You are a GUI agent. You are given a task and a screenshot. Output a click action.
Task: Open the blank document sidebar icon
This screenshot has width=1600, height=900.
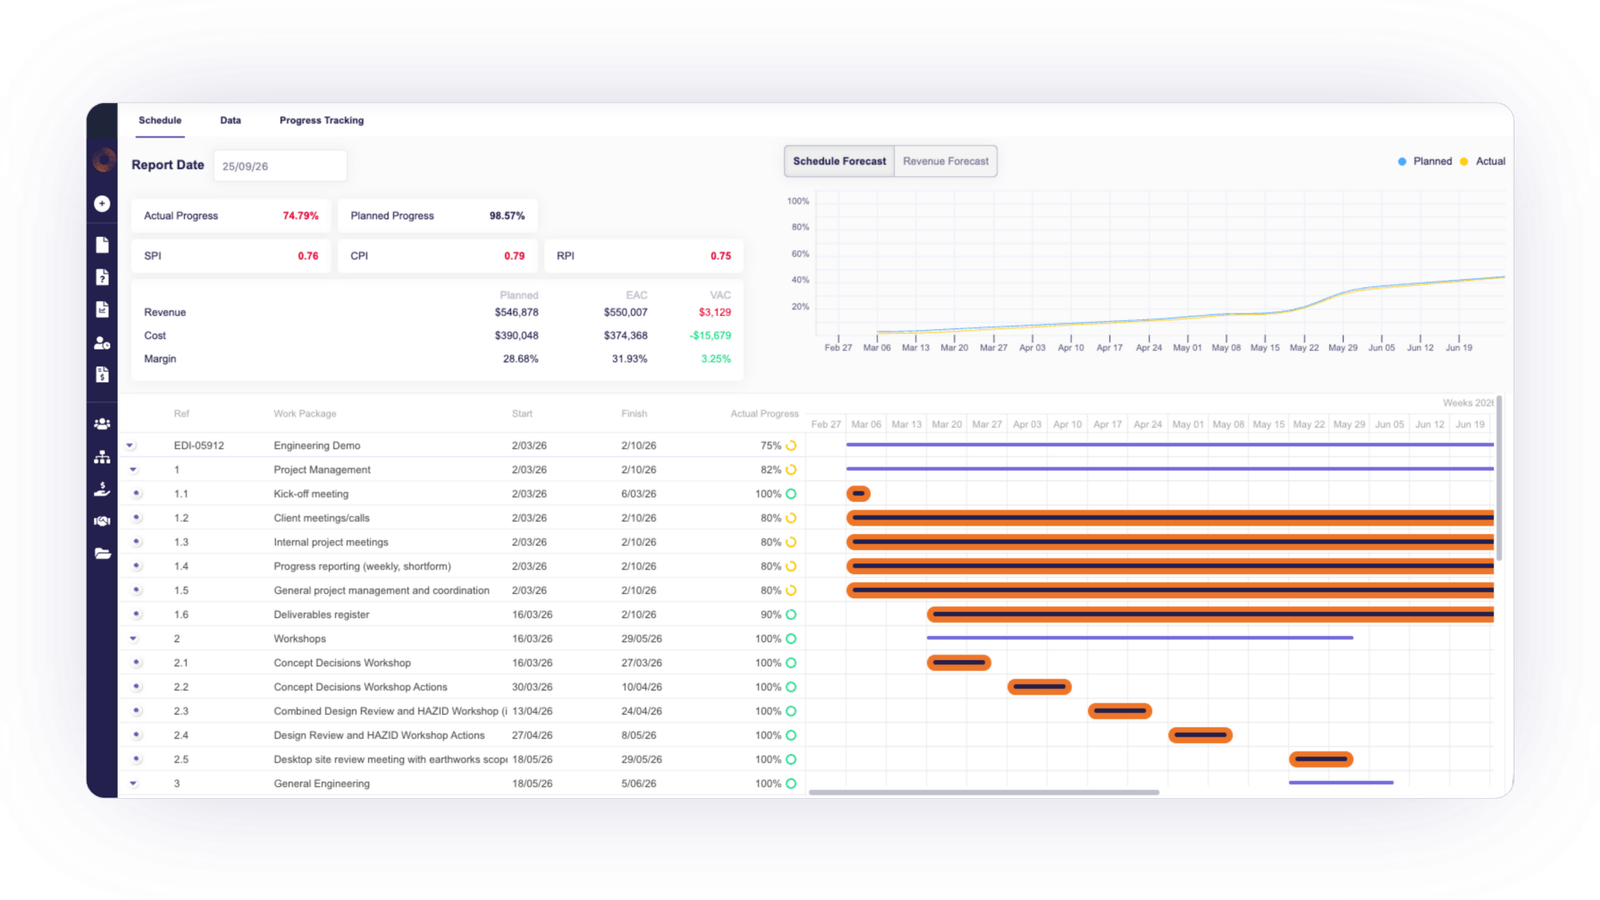pos(102,245)
